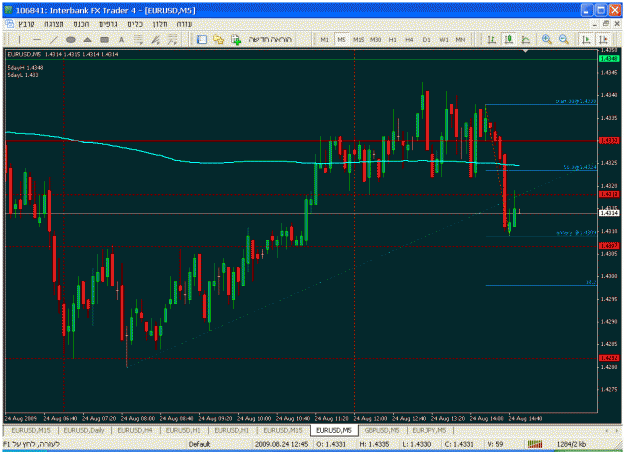The height and width of the screenshot is (452, 625).
Task: Select the diagonal trendline drawing tool
Action: tap(54, 39)
